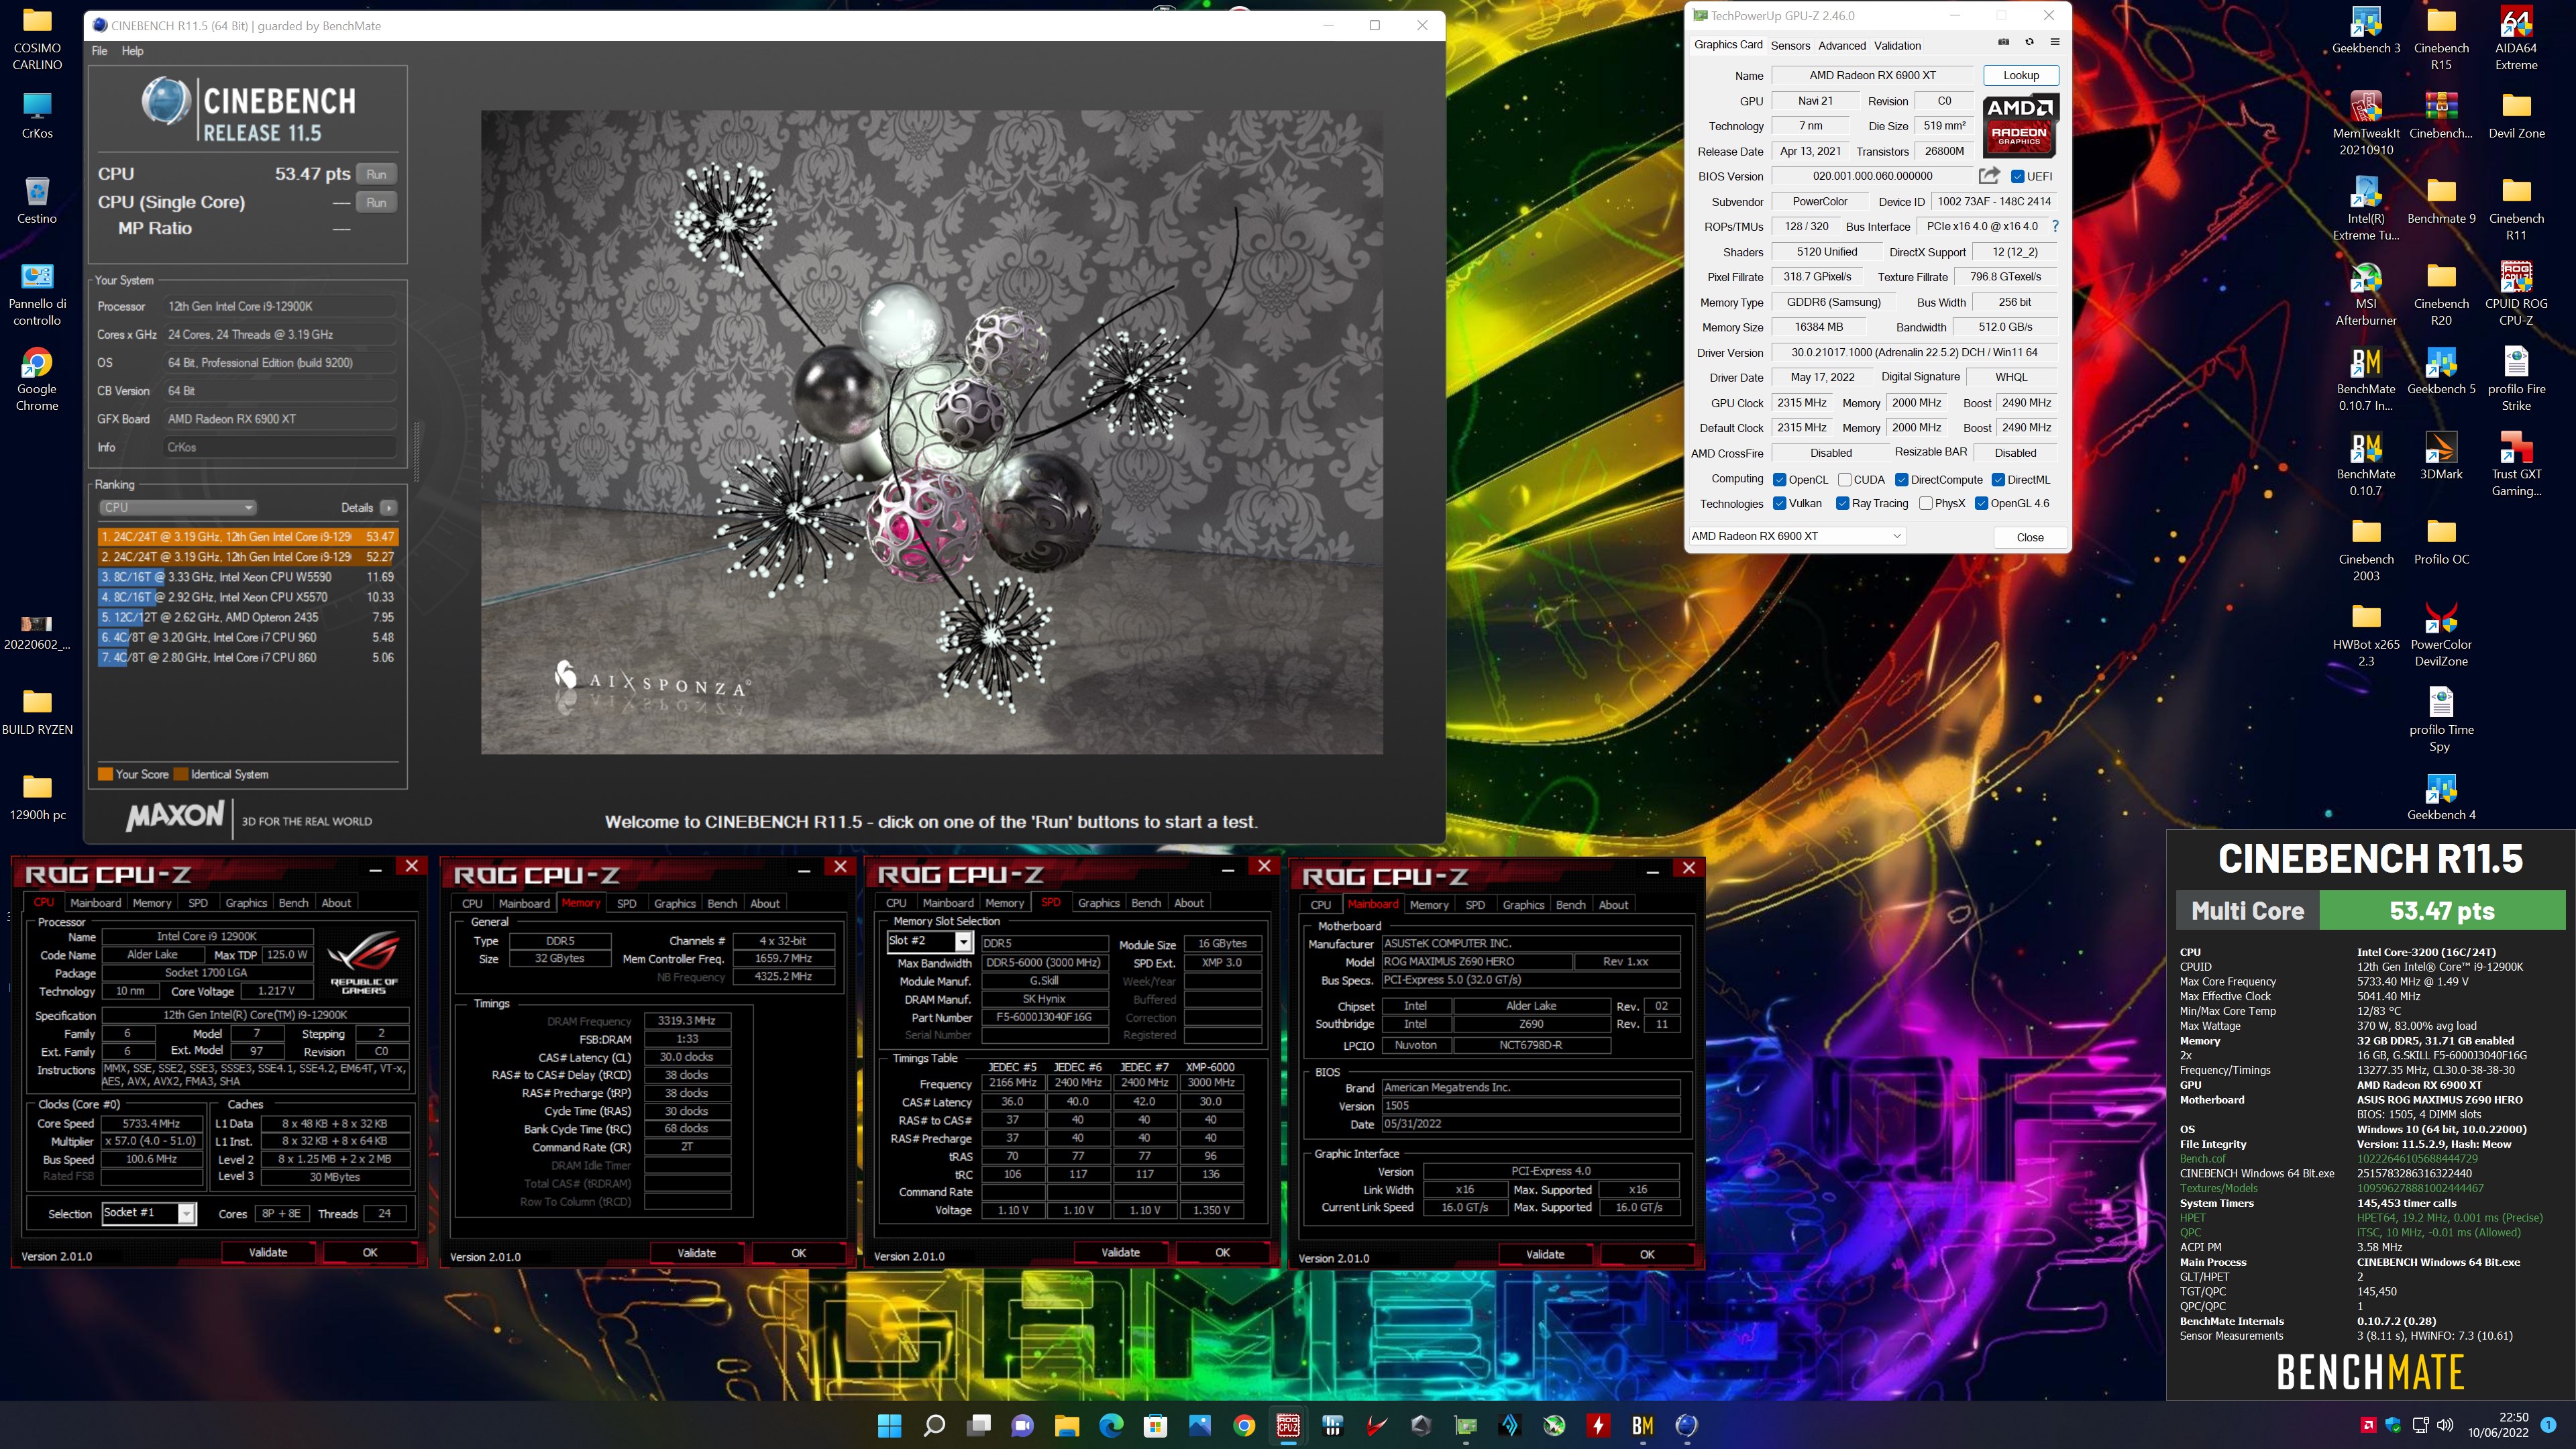Toggle Vulkan checkbox
2576x1449 pixels.
click(x=1780, y=504)
